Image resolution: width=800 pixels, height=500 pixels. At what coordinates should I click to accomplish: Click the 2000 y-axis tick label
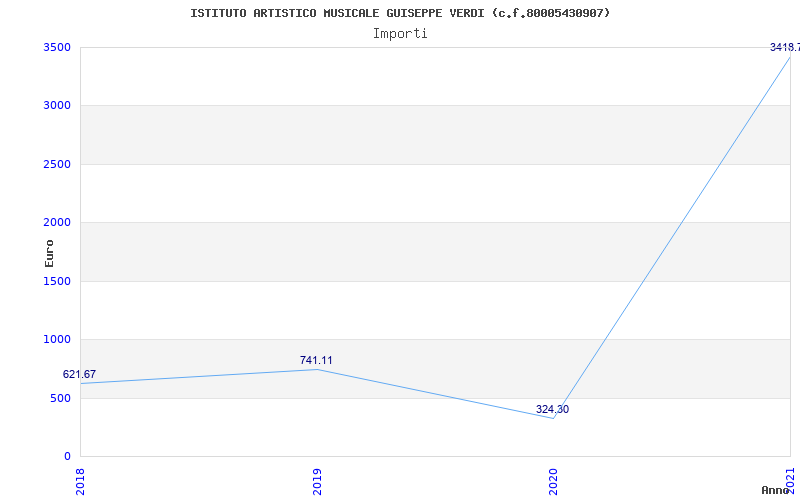(57, 222)
